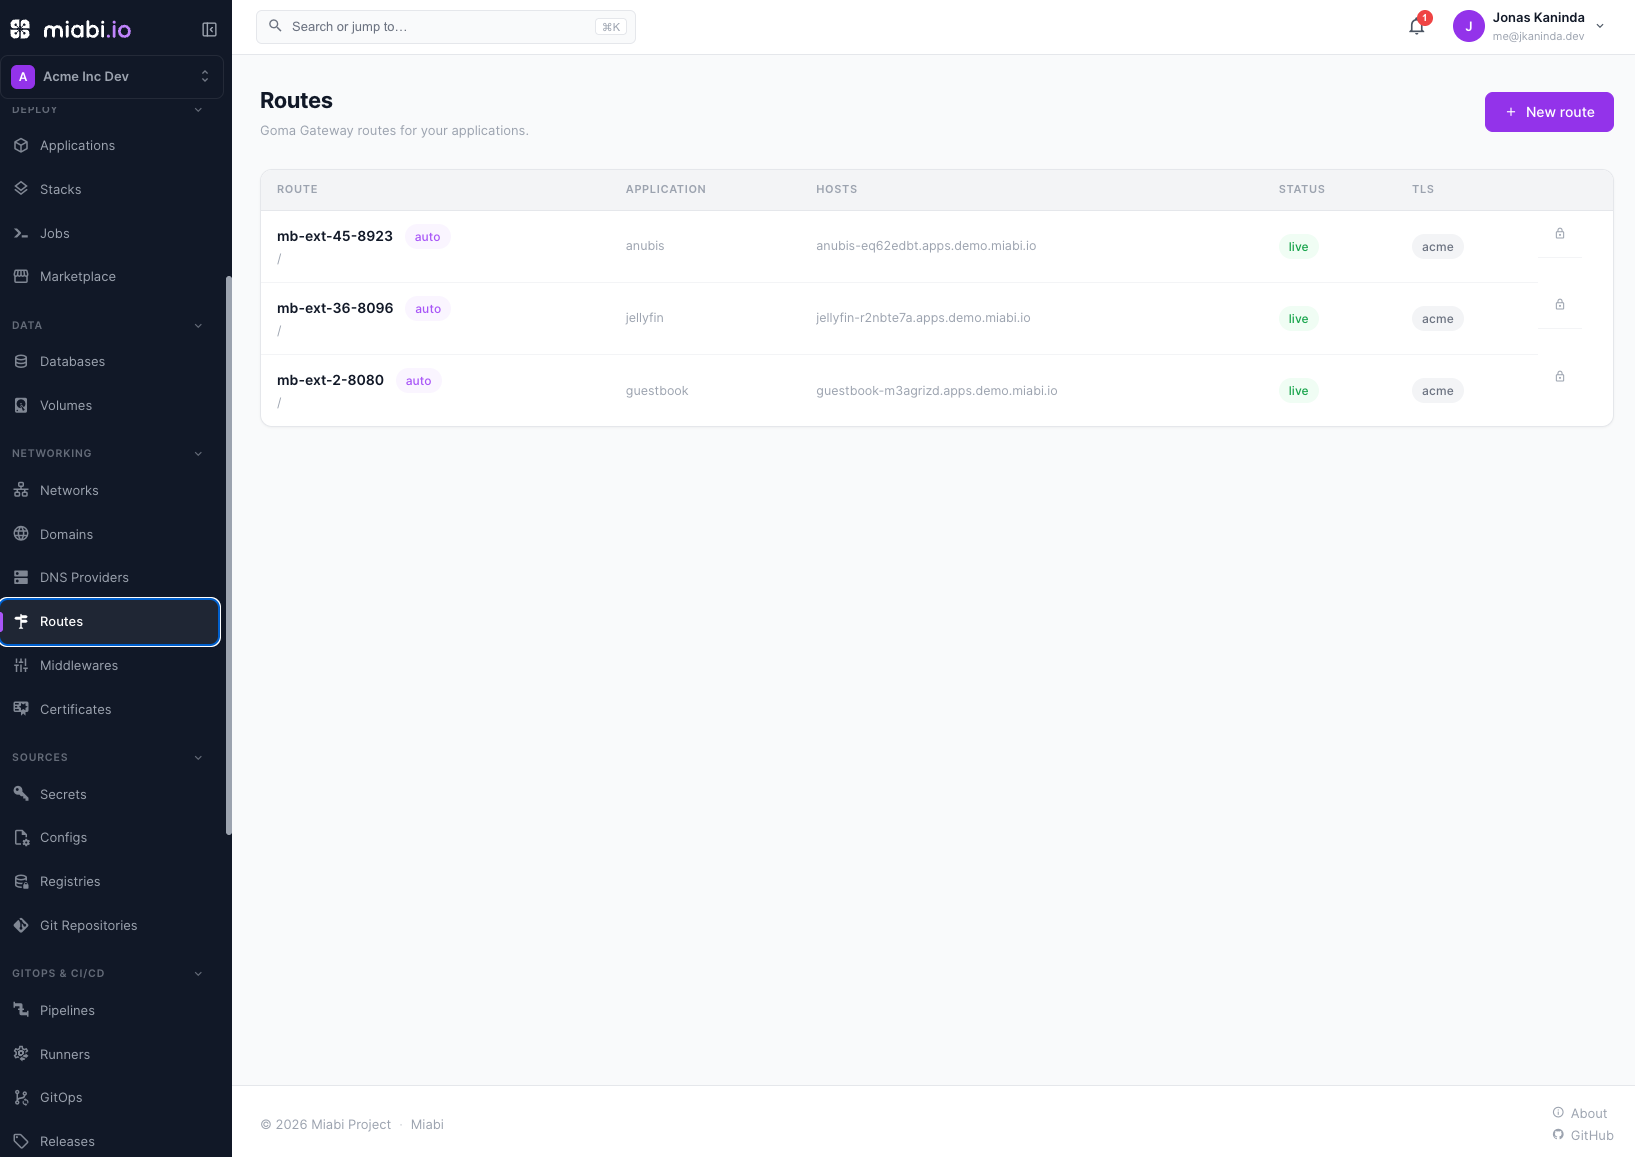Click the Git Repositories icon
This screenshot has height=1157, width=1635.
click(x=21, y=925)
